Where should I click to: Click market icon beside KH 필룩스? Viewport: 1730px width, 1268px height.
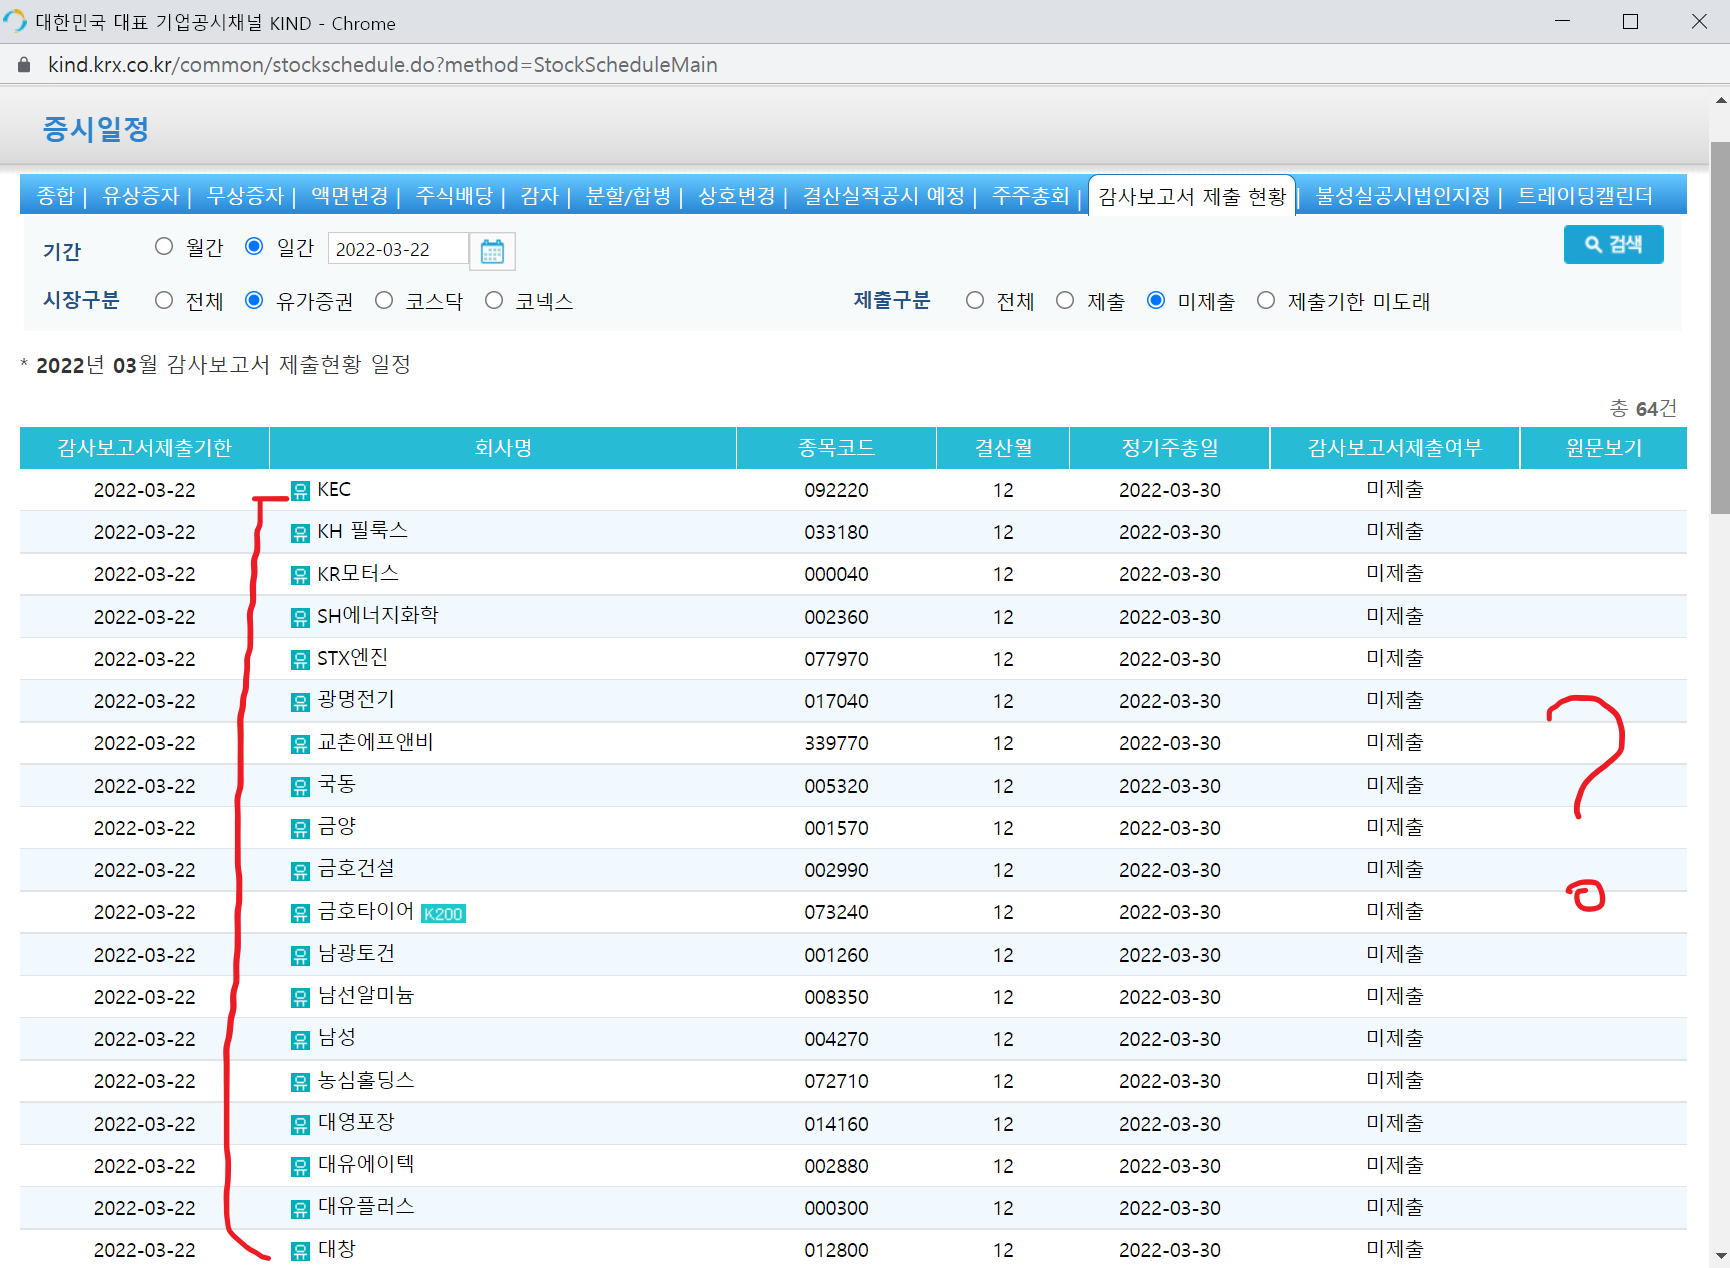pyautogui.click(x=300, y=533)
